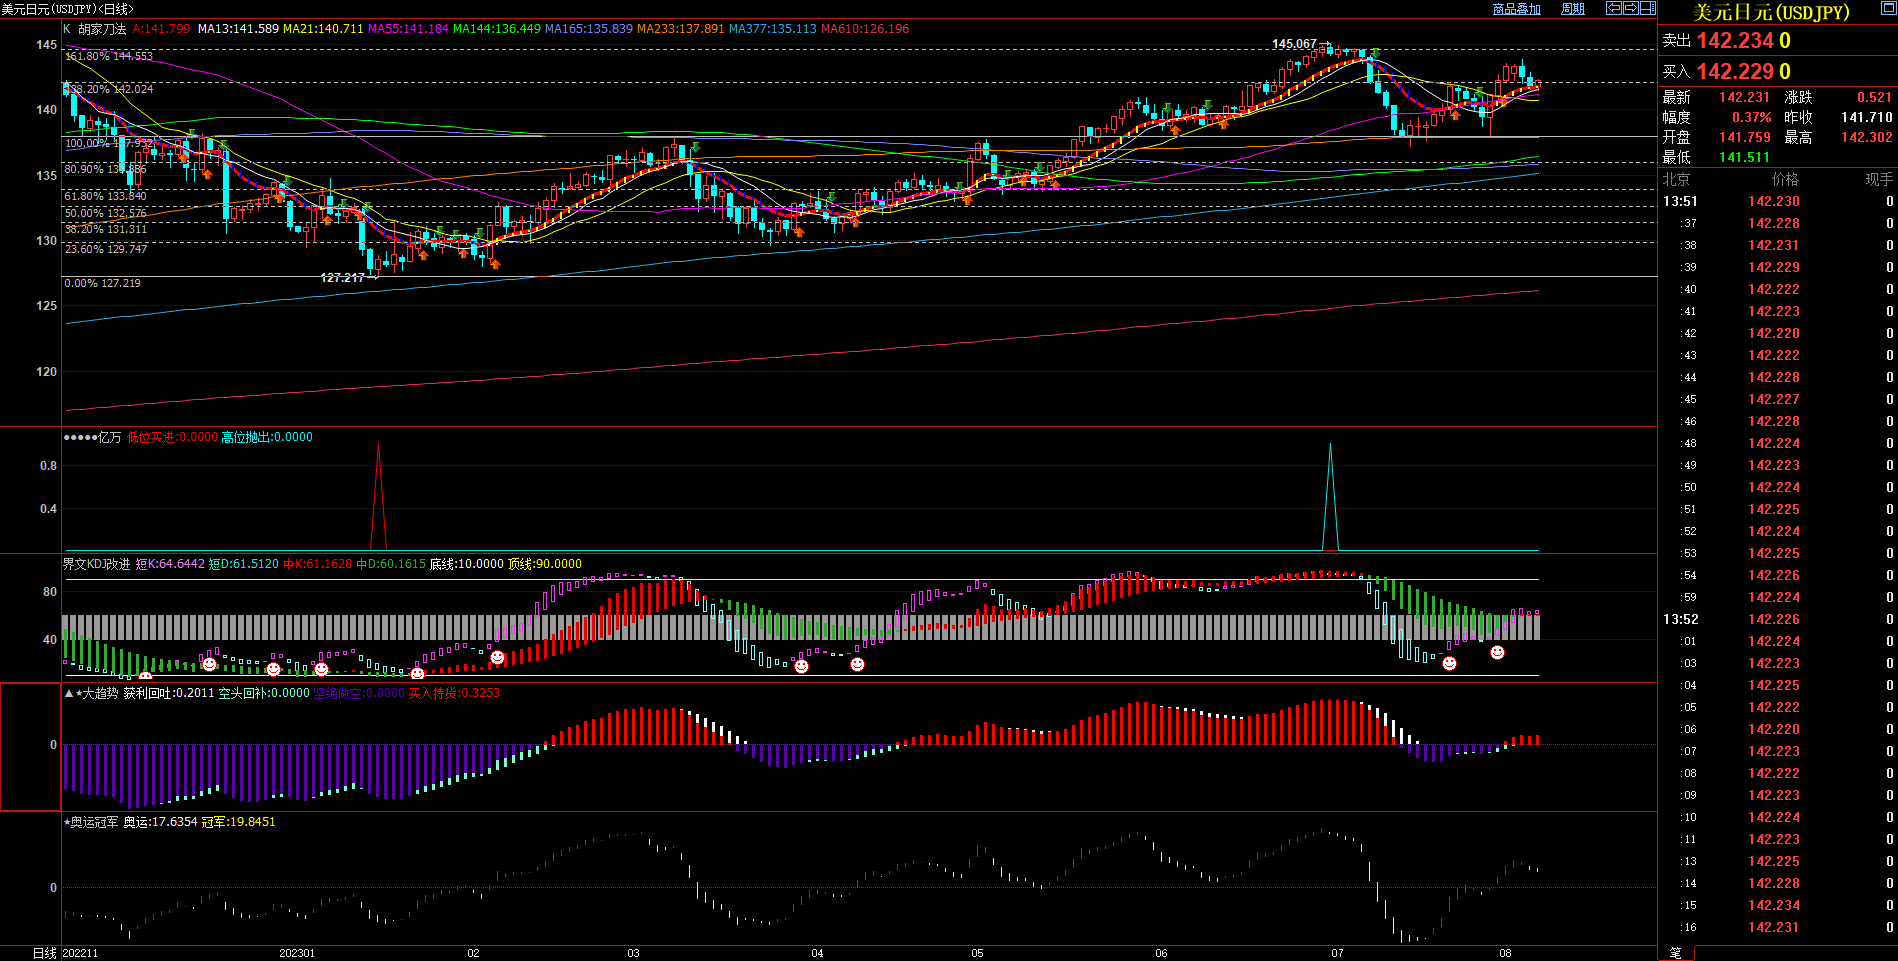Click the 日线 period label at bottom-left
Image resolution: width=1898 pixels, height=961 pixels.
(44, 953)
